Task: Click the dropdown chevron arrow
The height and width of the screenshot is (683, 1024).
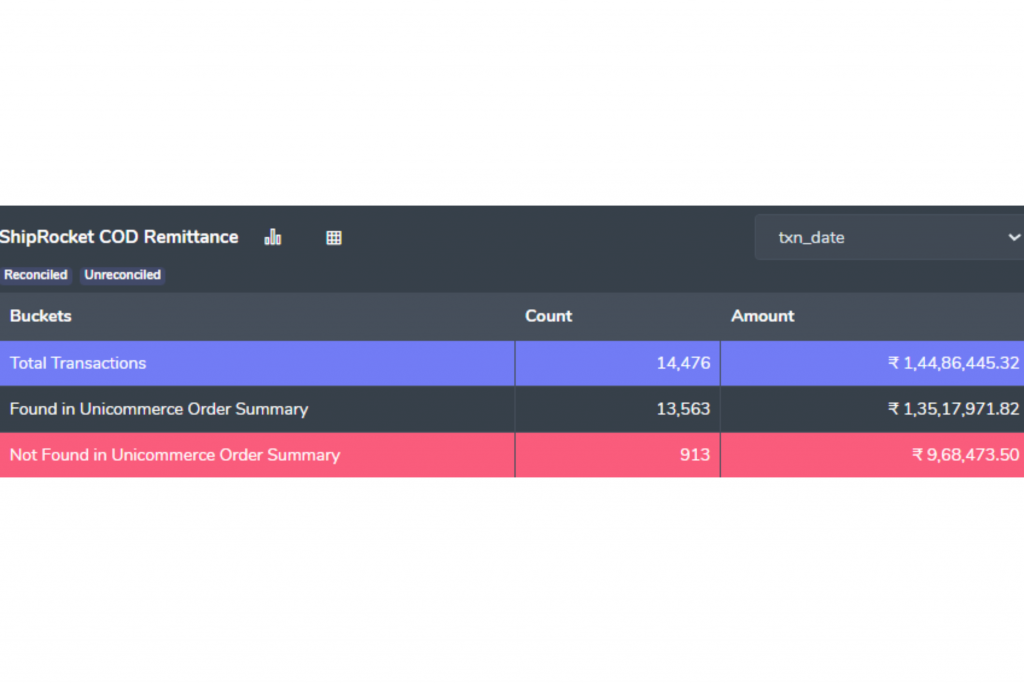Action: [x=1014, y=237]
